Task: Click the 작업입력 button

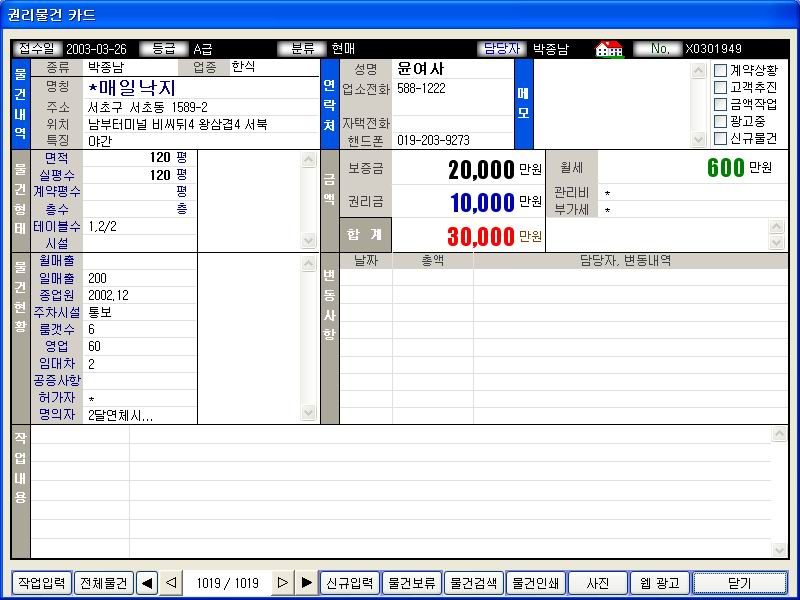Action: (41, 583)
